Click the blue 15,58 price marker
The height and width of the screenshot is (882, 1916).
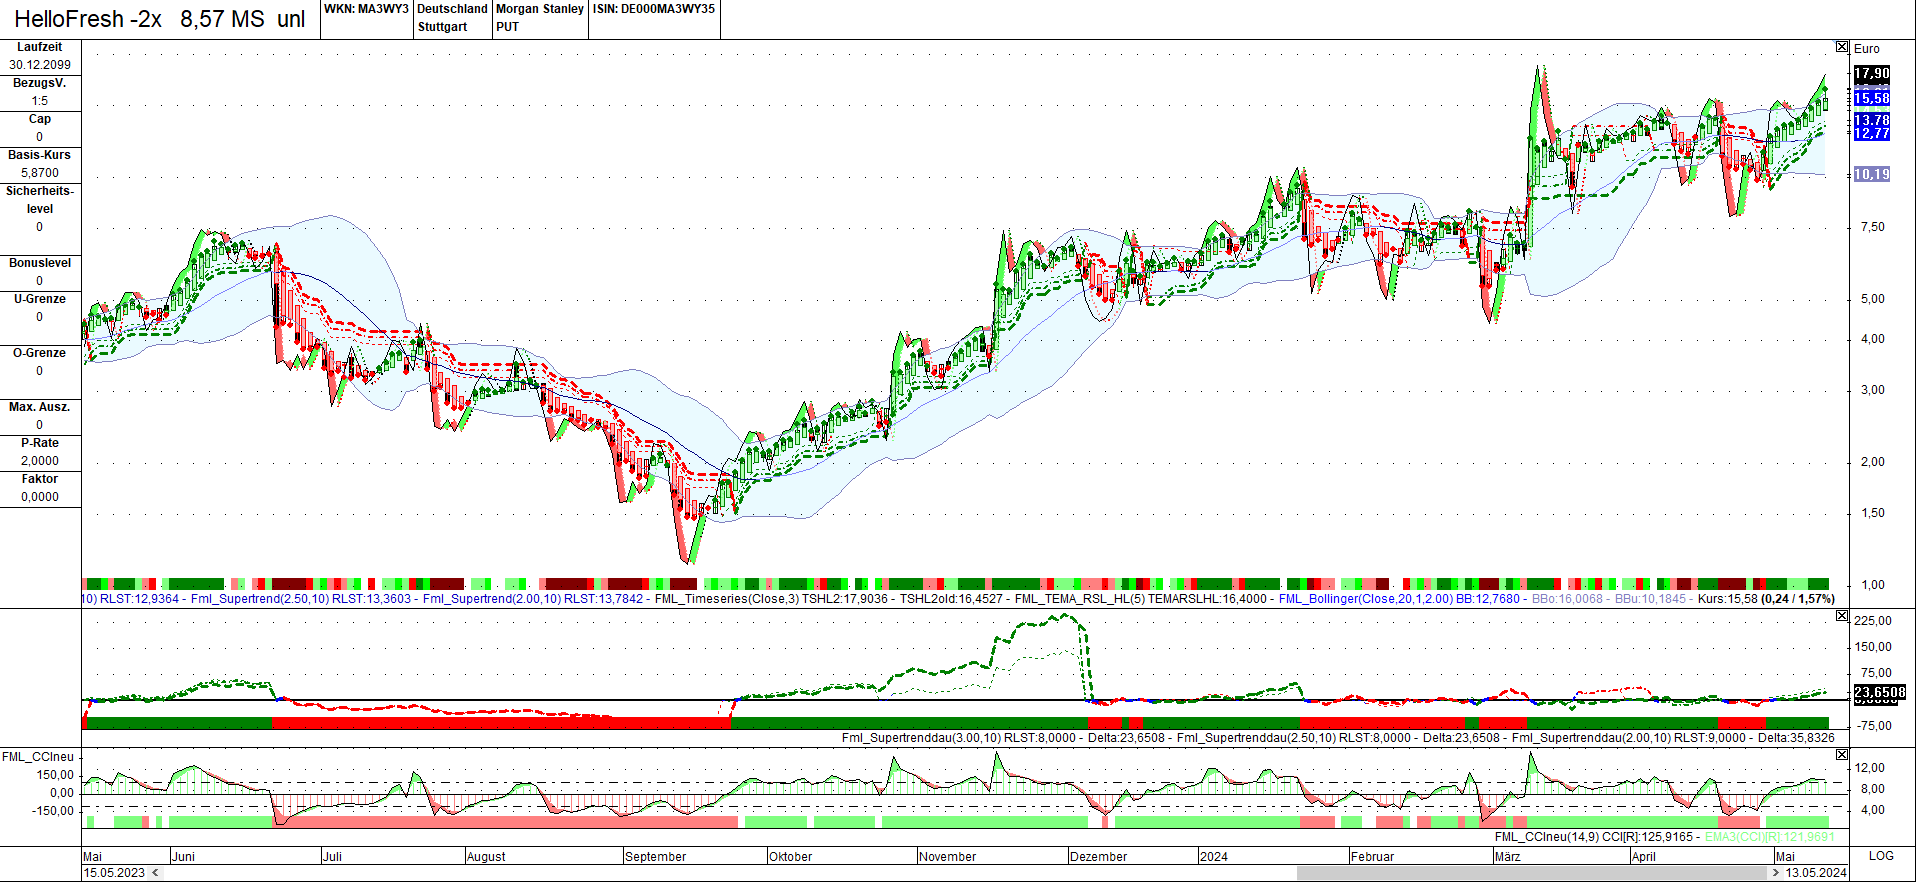tap(1872, 98)
